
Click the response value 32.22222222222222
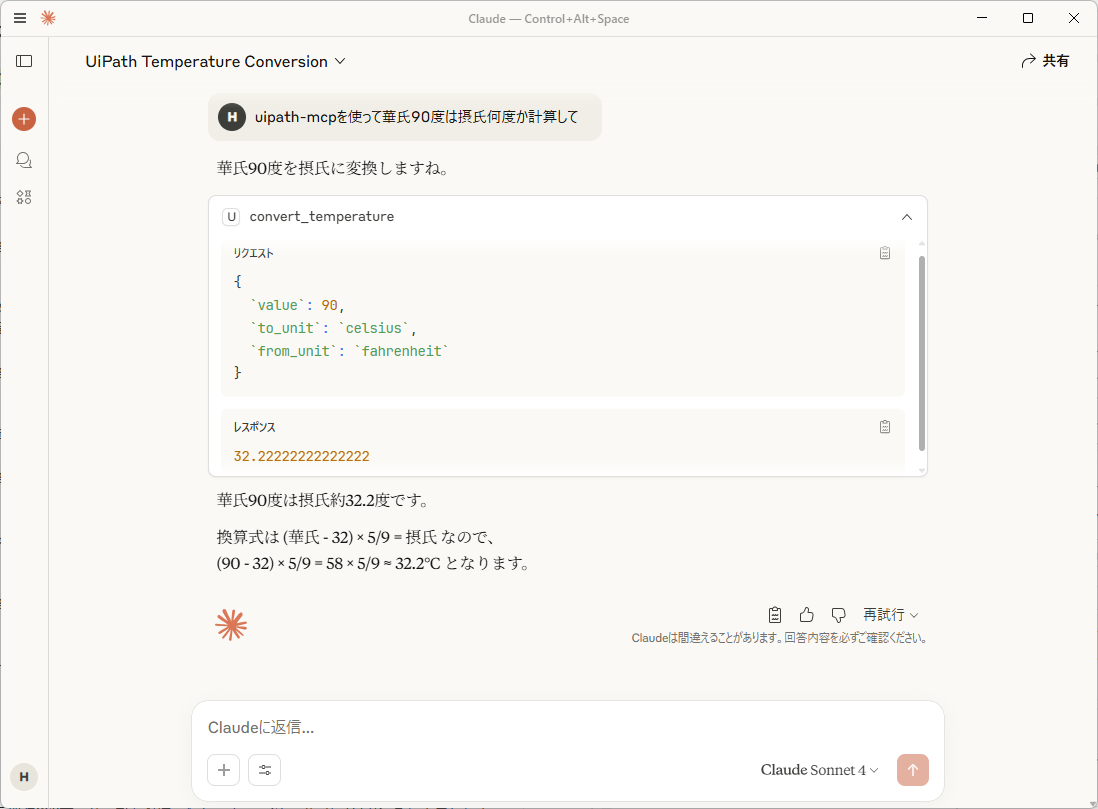(x=302, y=457)
